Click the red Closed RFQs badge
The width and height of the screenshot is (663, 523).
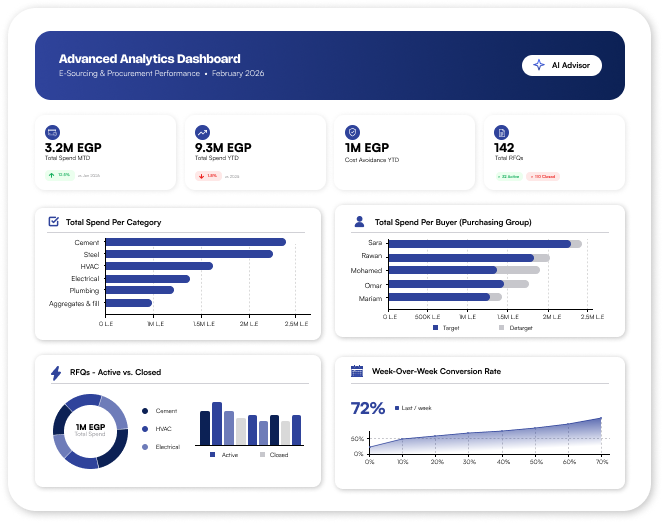click(543, 175)
